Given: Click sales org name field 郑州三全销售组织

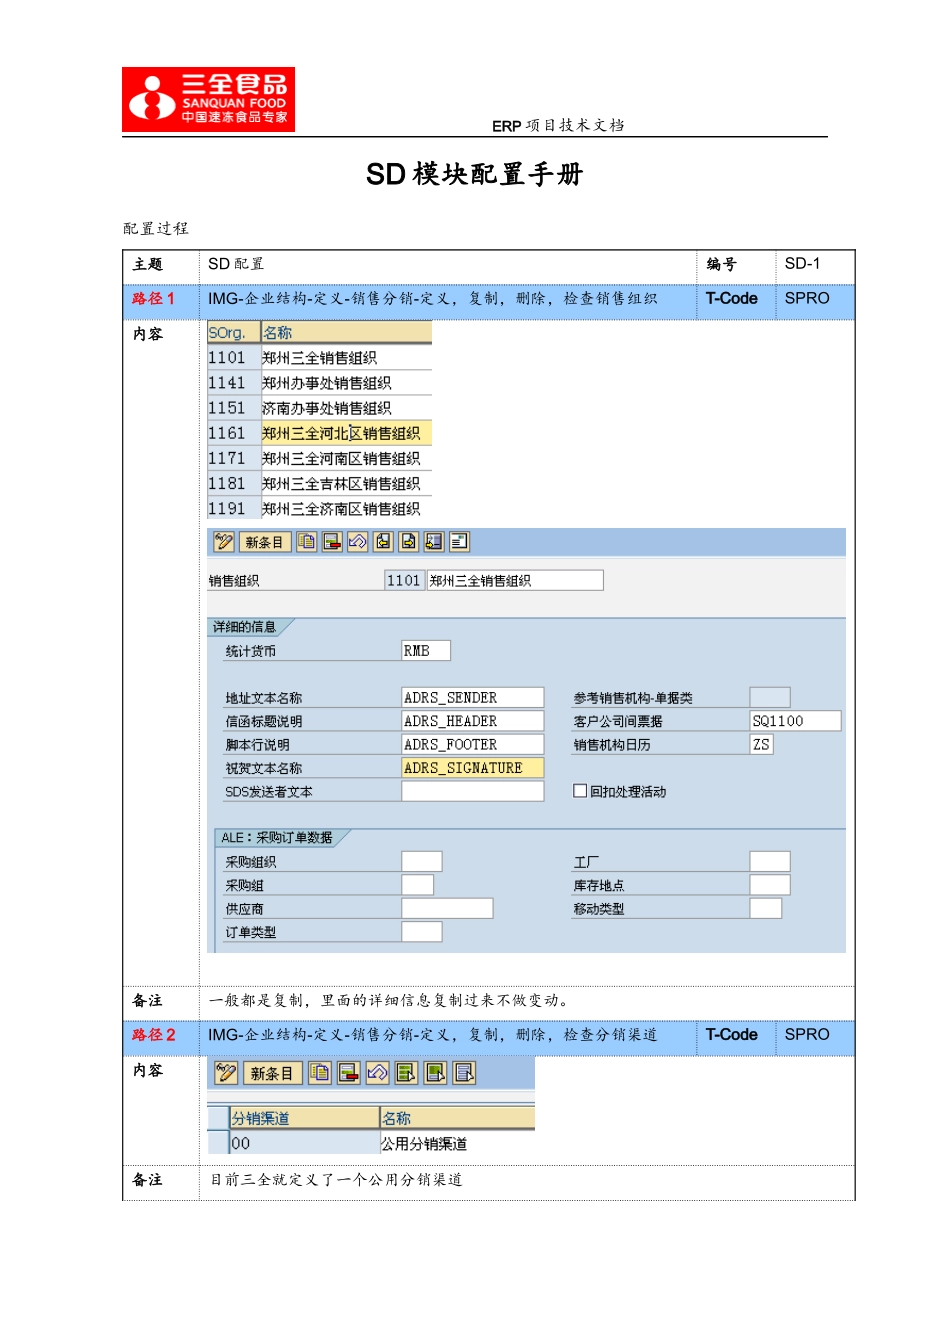Looking at the screenshot, I should (x=515, y=580).
